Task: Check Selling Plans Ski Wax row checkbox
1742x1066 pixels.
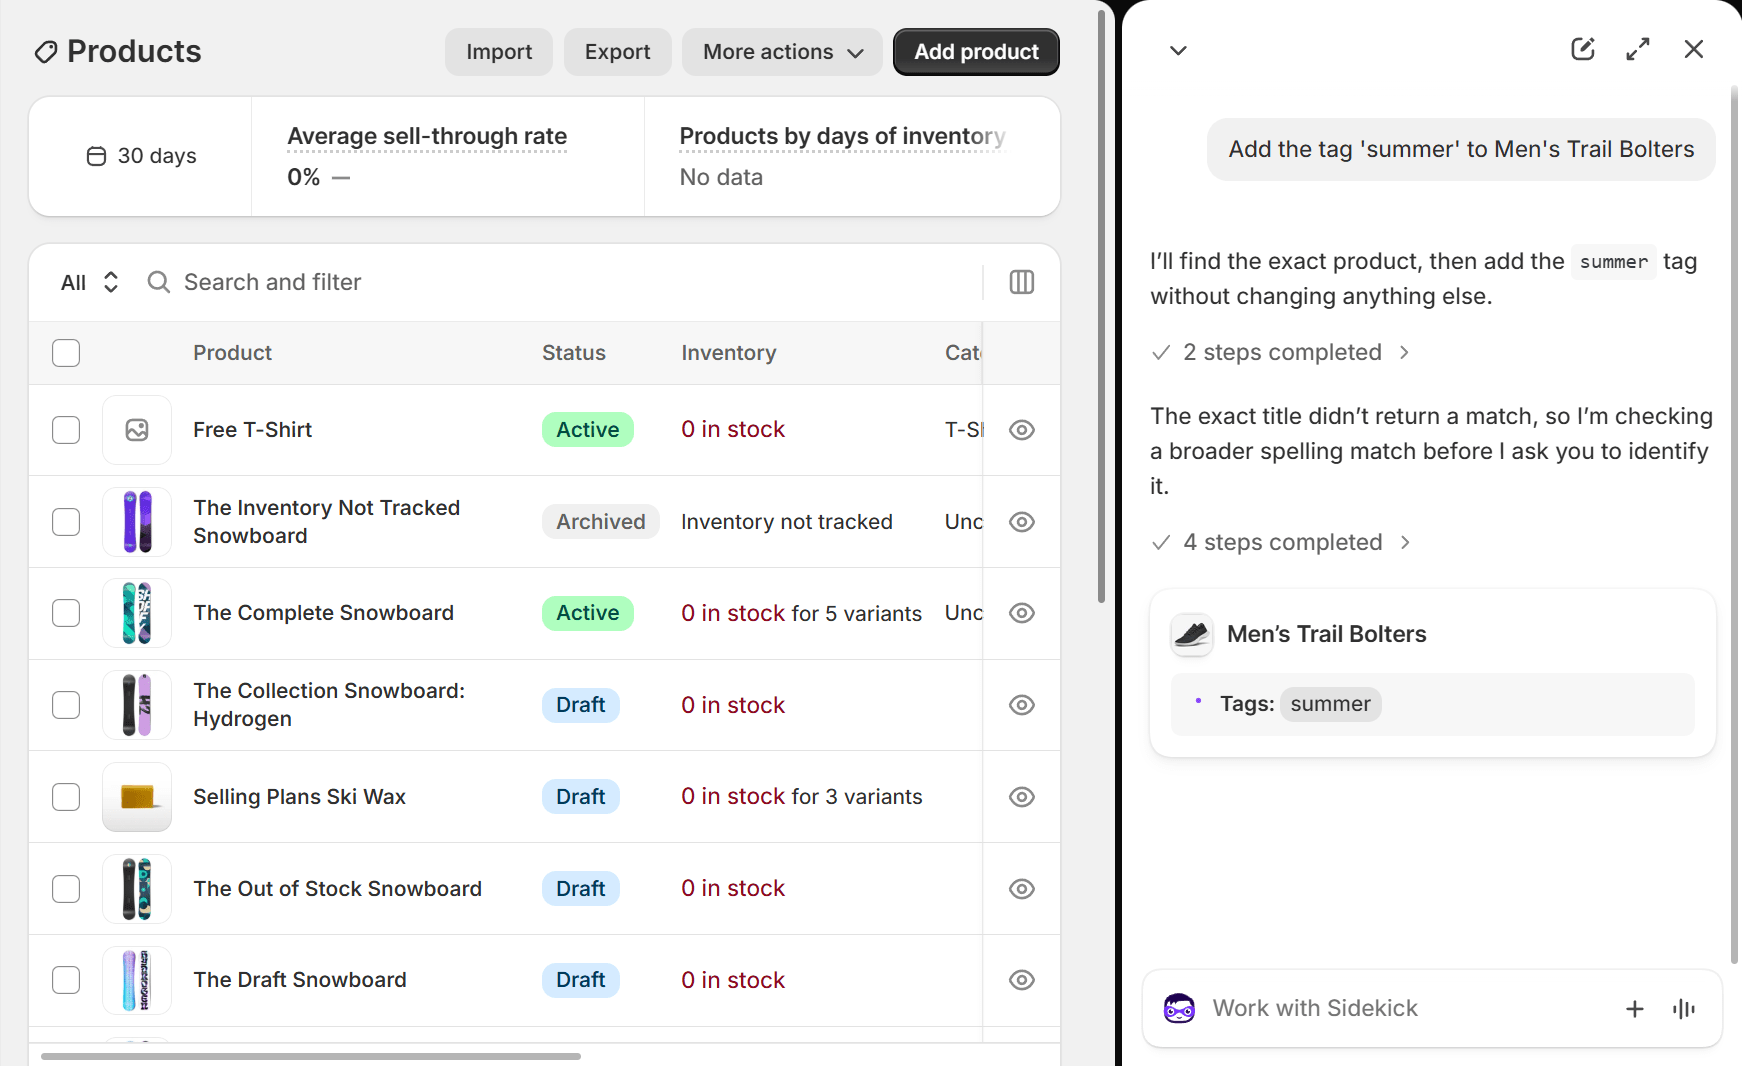Action: pos(66,797)
